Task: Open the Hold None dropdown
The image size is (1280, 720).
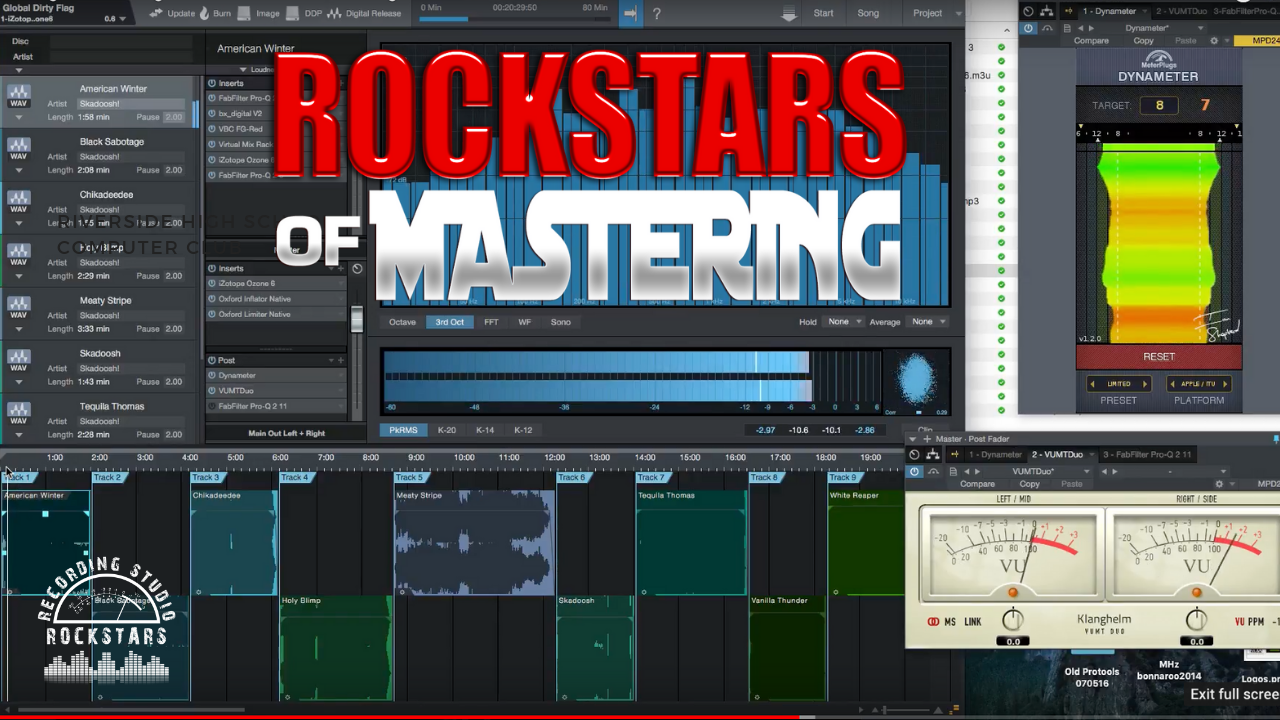Action: coord(843,322)
